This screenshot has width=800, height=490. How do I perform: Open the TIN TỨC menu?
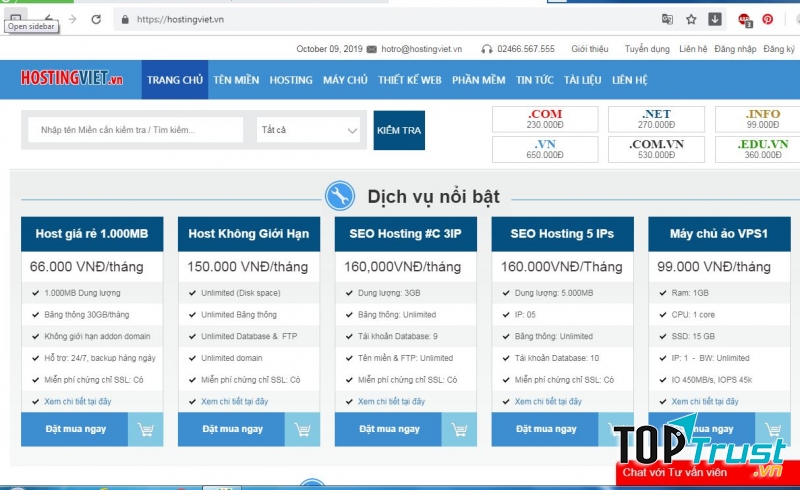pos(535,80)
